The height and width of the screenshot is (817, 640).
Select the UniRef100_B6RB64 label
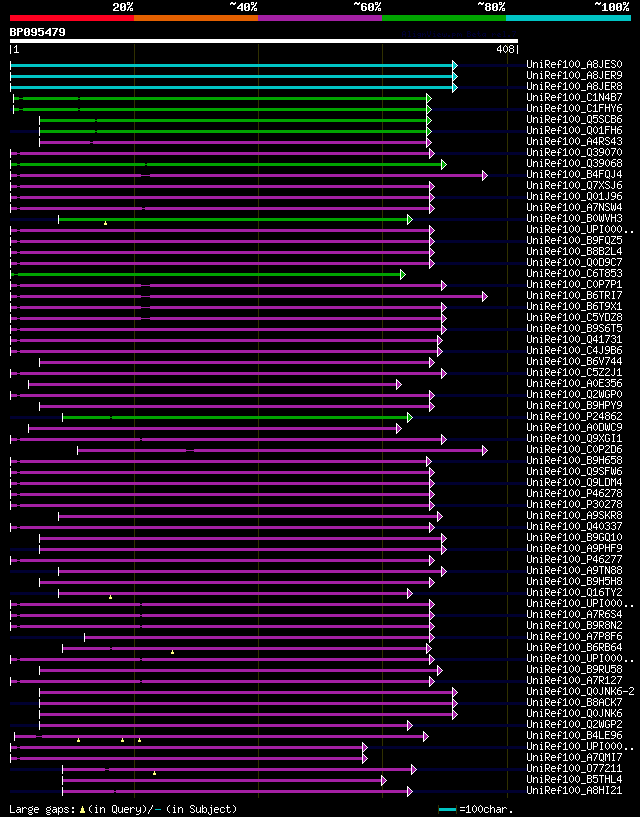click(x=574, y=648)
